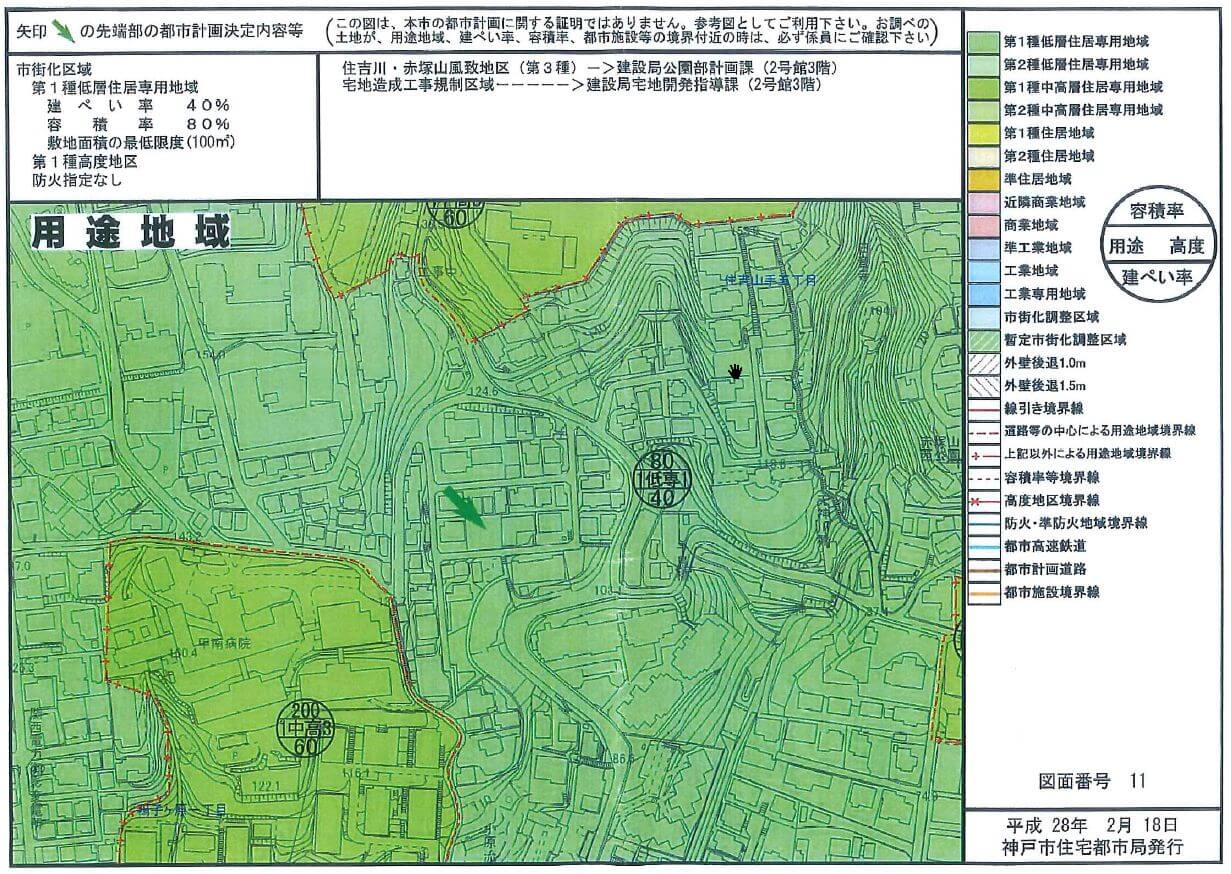This screenshot has width=1231, height=874.
Task: Click the 住吉川・赤塚山風致地区(第3種) line
Action: pyautogui.click(x=590, y=67)
